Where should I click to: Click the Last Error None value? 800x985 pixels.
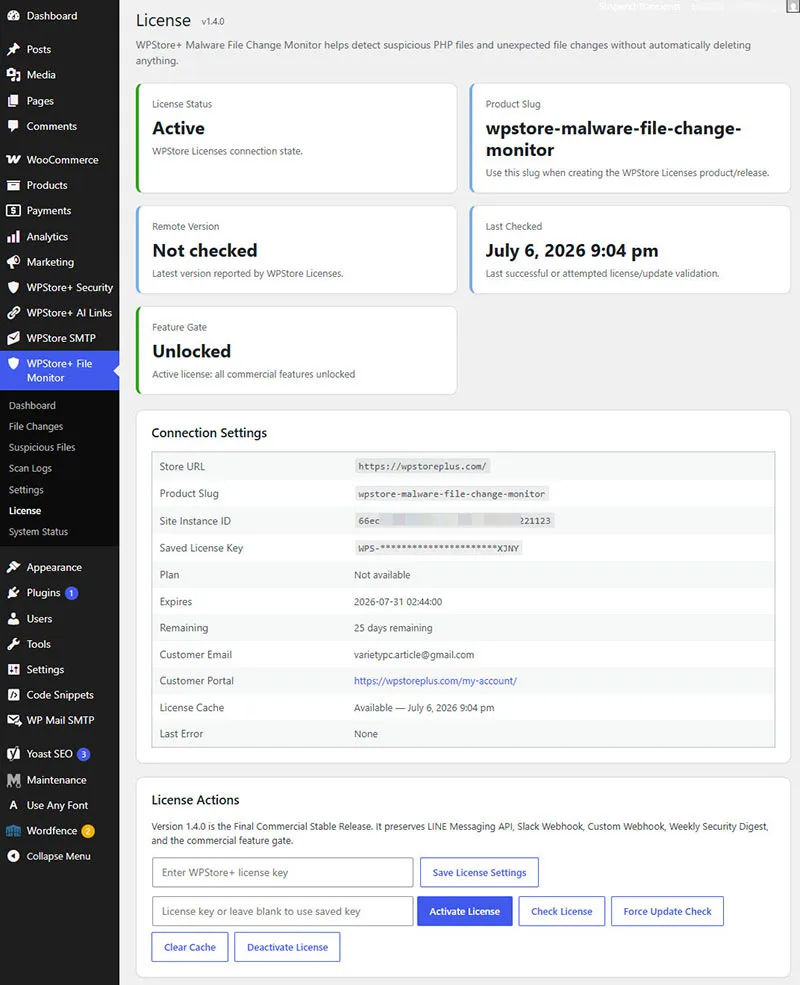[366, 734]
